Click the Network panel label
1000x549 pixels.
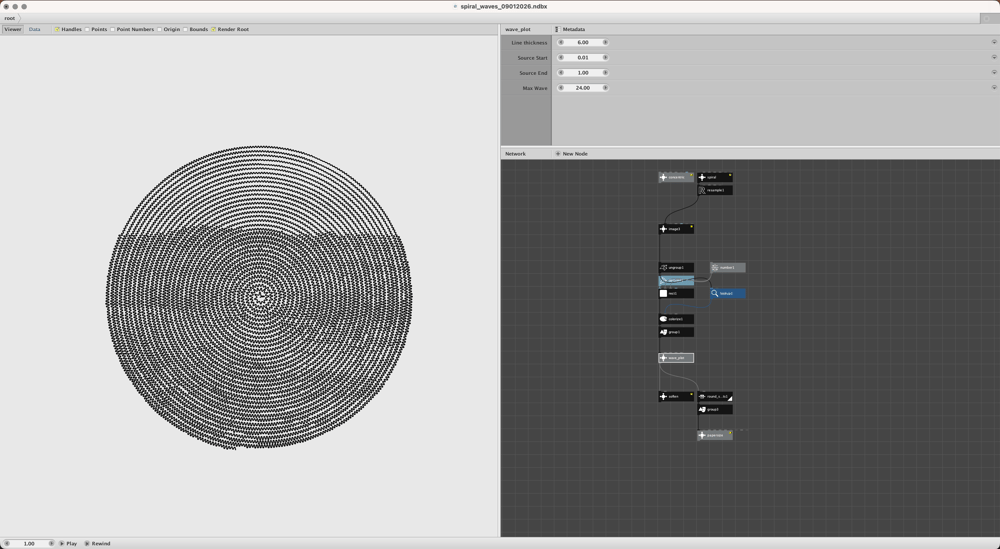pos(515,154)
